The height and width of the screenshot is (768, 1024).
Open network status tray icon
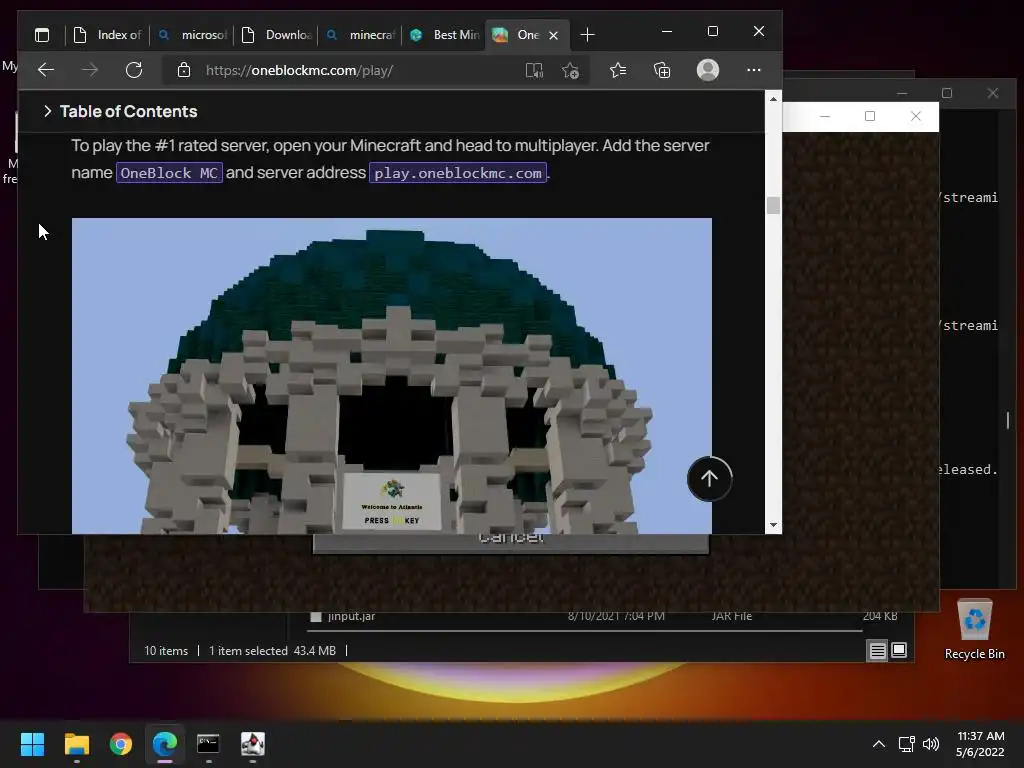(906, 744)
